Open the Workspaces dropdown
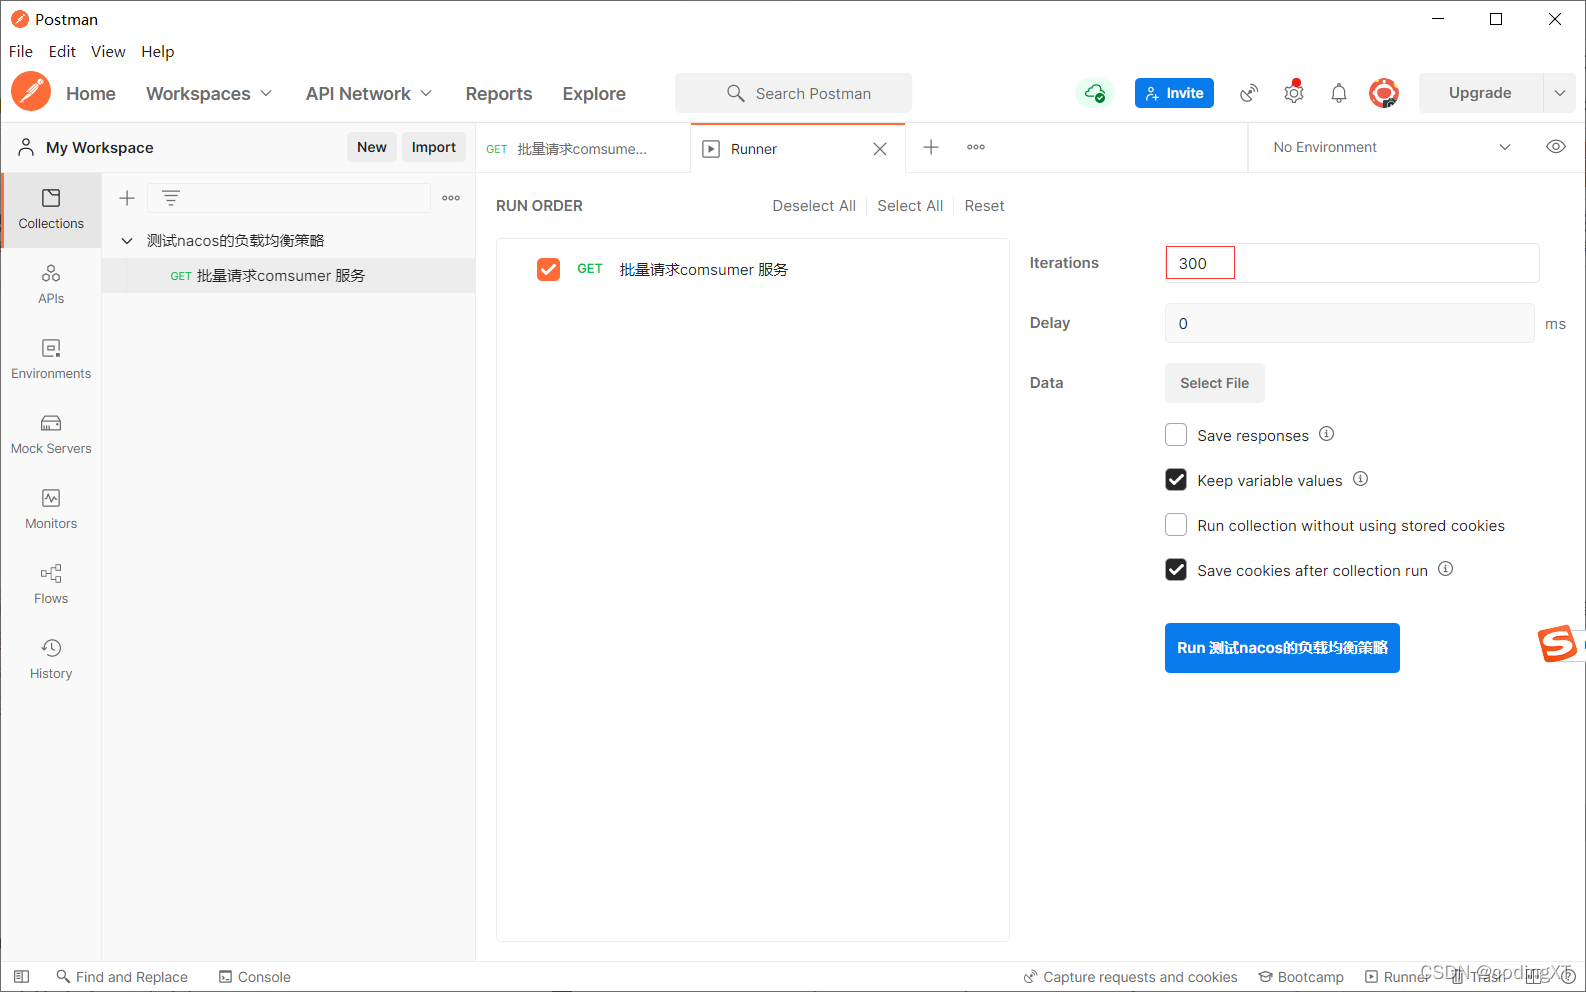1586x992 pixels. tap(209, 93)
